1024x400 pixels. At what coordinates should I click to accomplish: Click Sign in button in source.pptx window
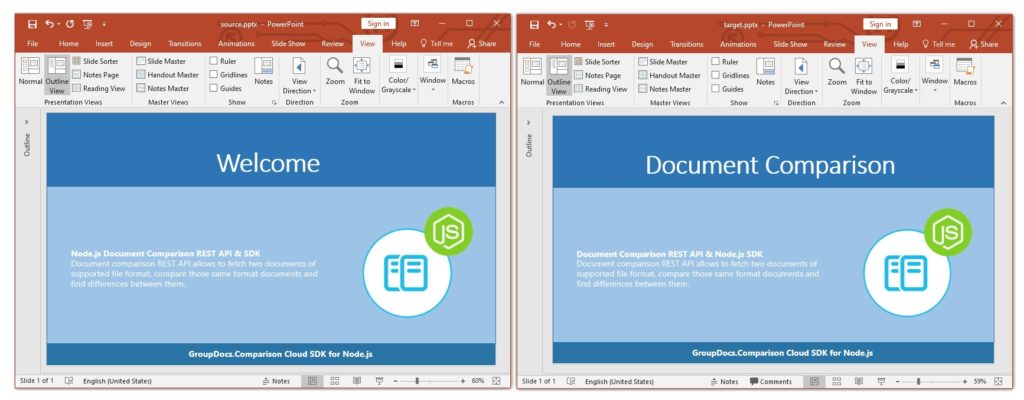[378, 23]
